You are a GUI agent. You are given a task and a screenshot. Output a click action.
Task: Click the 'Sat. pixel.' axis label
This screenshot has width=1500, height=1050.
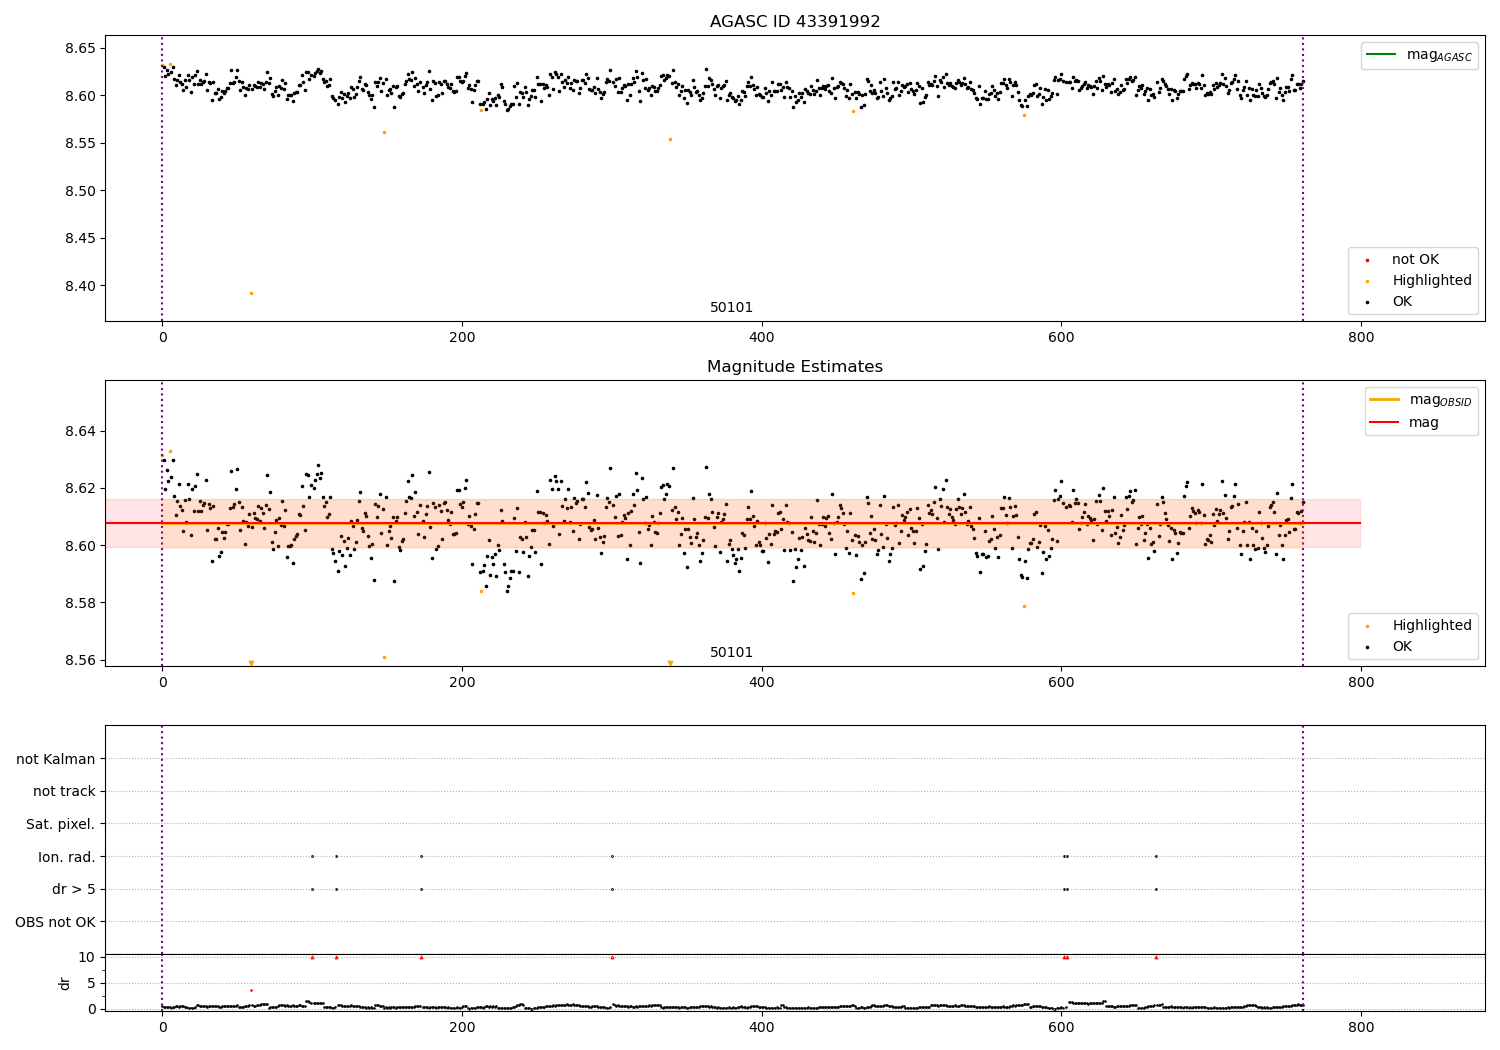pos(60,824)
